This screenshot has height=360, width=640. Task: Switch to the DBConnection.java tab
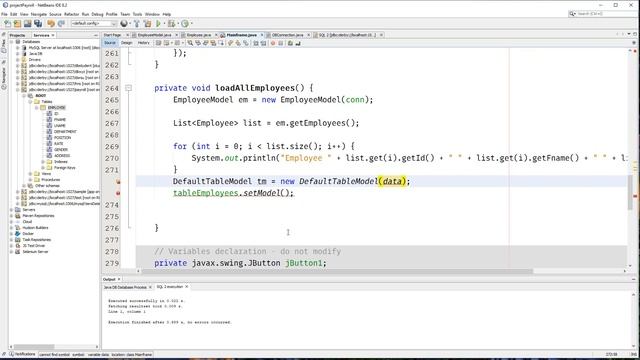click(x=287, y=35)
